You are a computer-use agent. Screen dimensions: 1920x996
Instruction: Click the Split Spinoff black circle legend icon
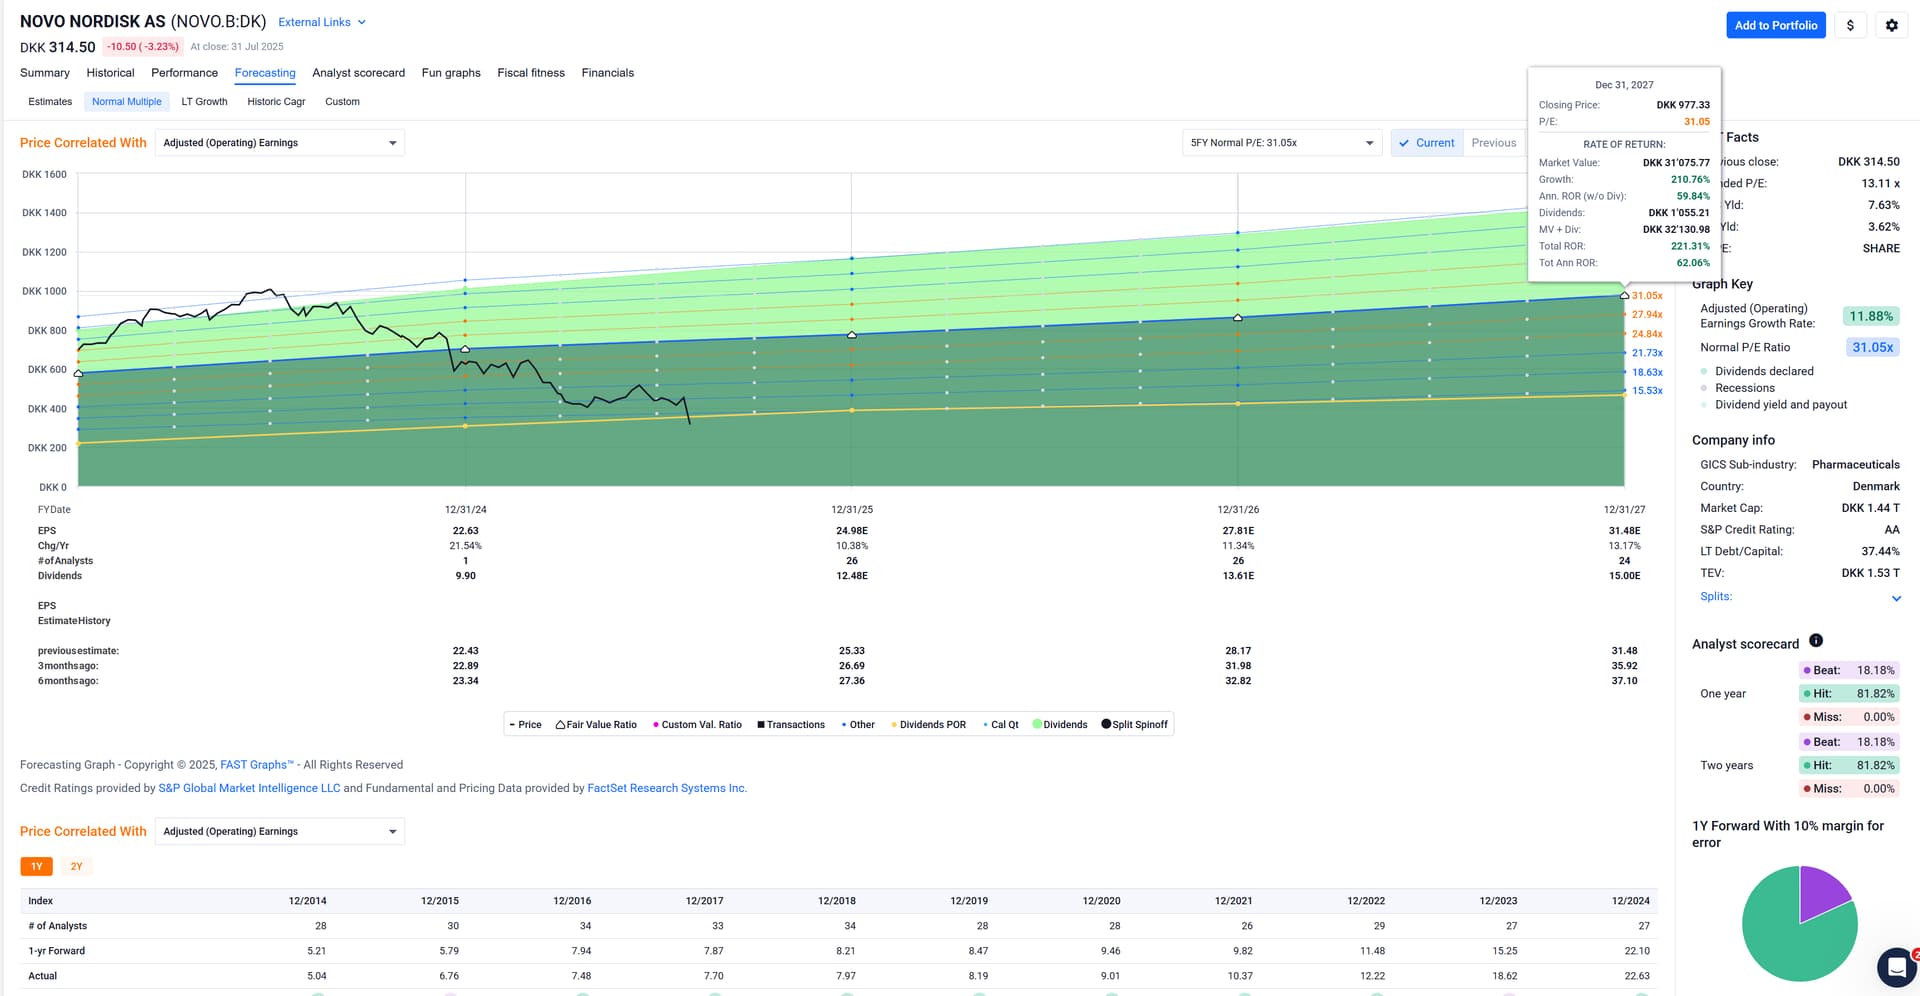tap(1106, 724)
